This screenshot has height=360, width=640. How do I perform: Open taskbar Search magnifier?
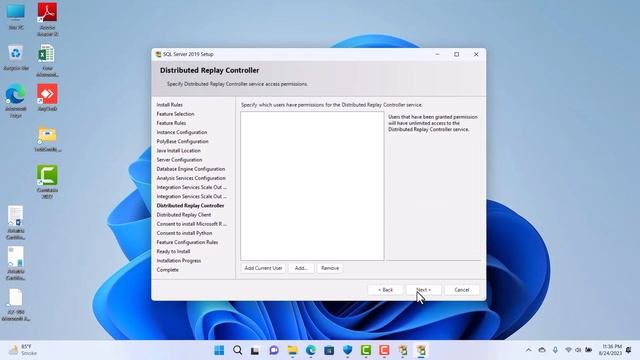pos(238,350)
